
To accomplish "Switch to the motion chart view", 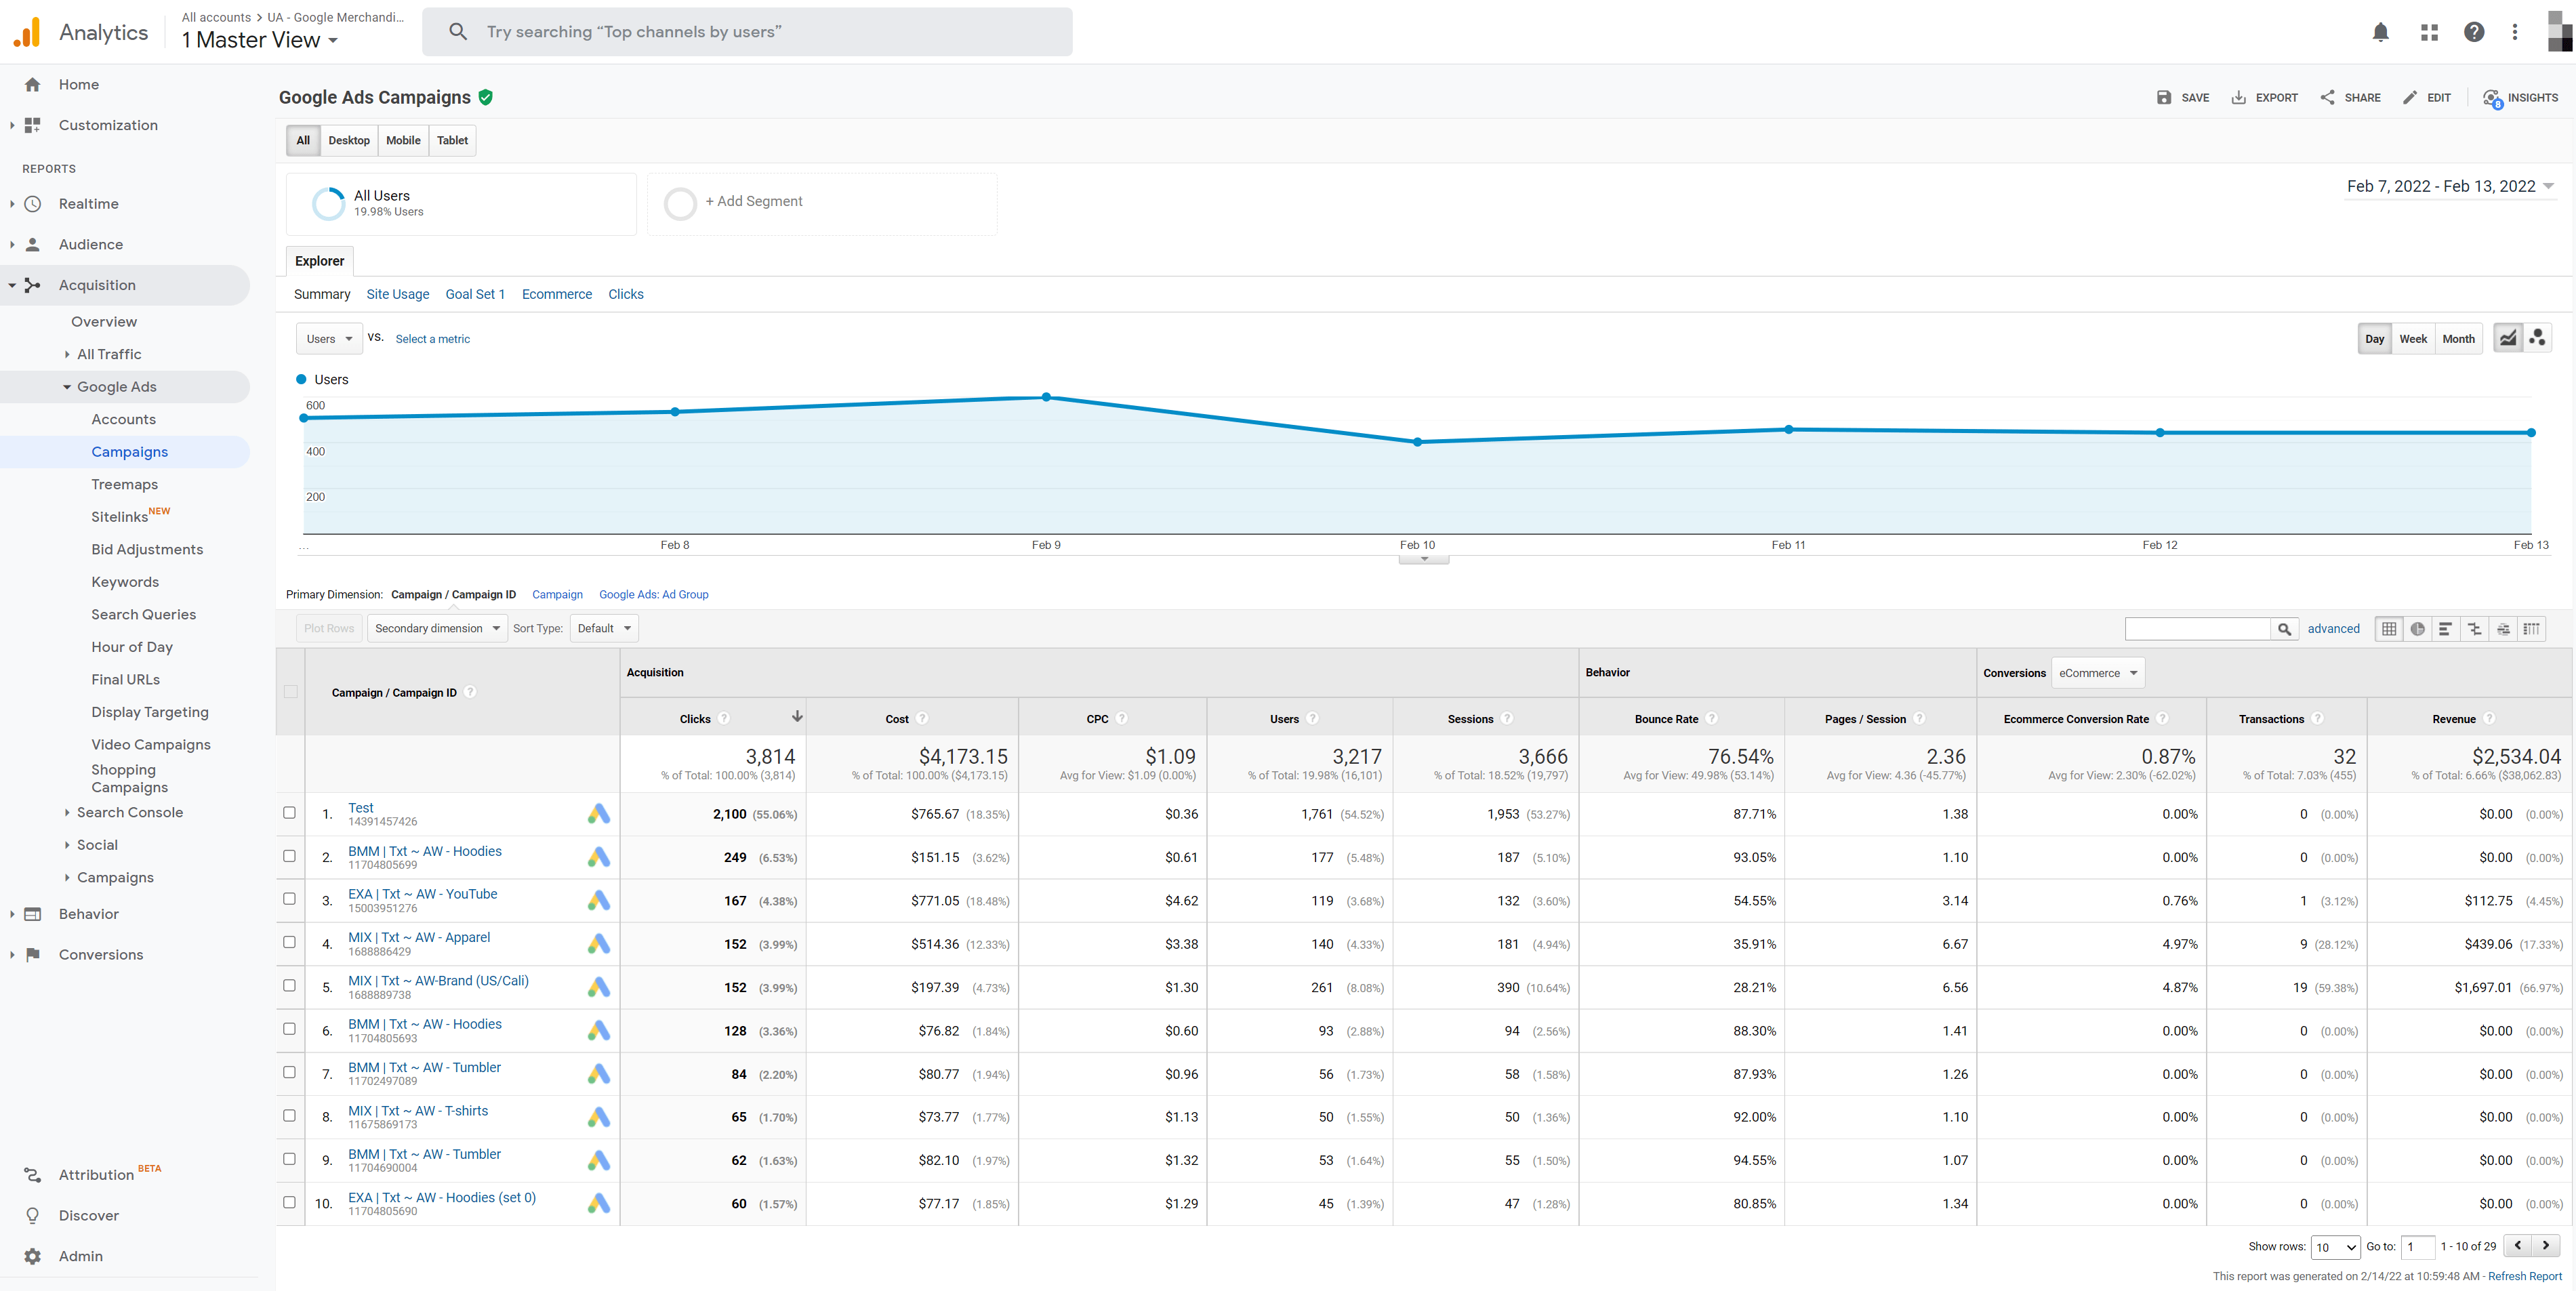I will (x=2537, y=338).
